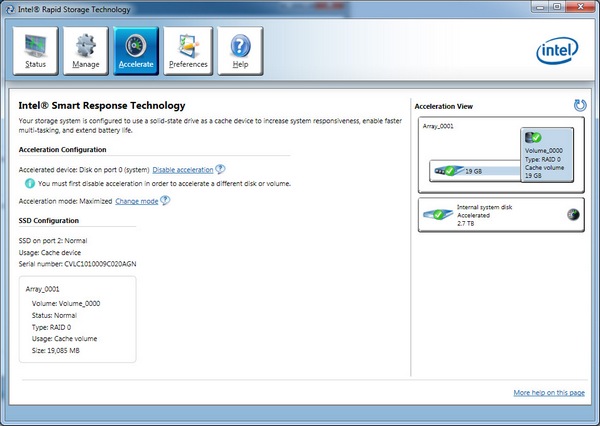Click the Volume_0000 RAID status icon

click(533, 137)
